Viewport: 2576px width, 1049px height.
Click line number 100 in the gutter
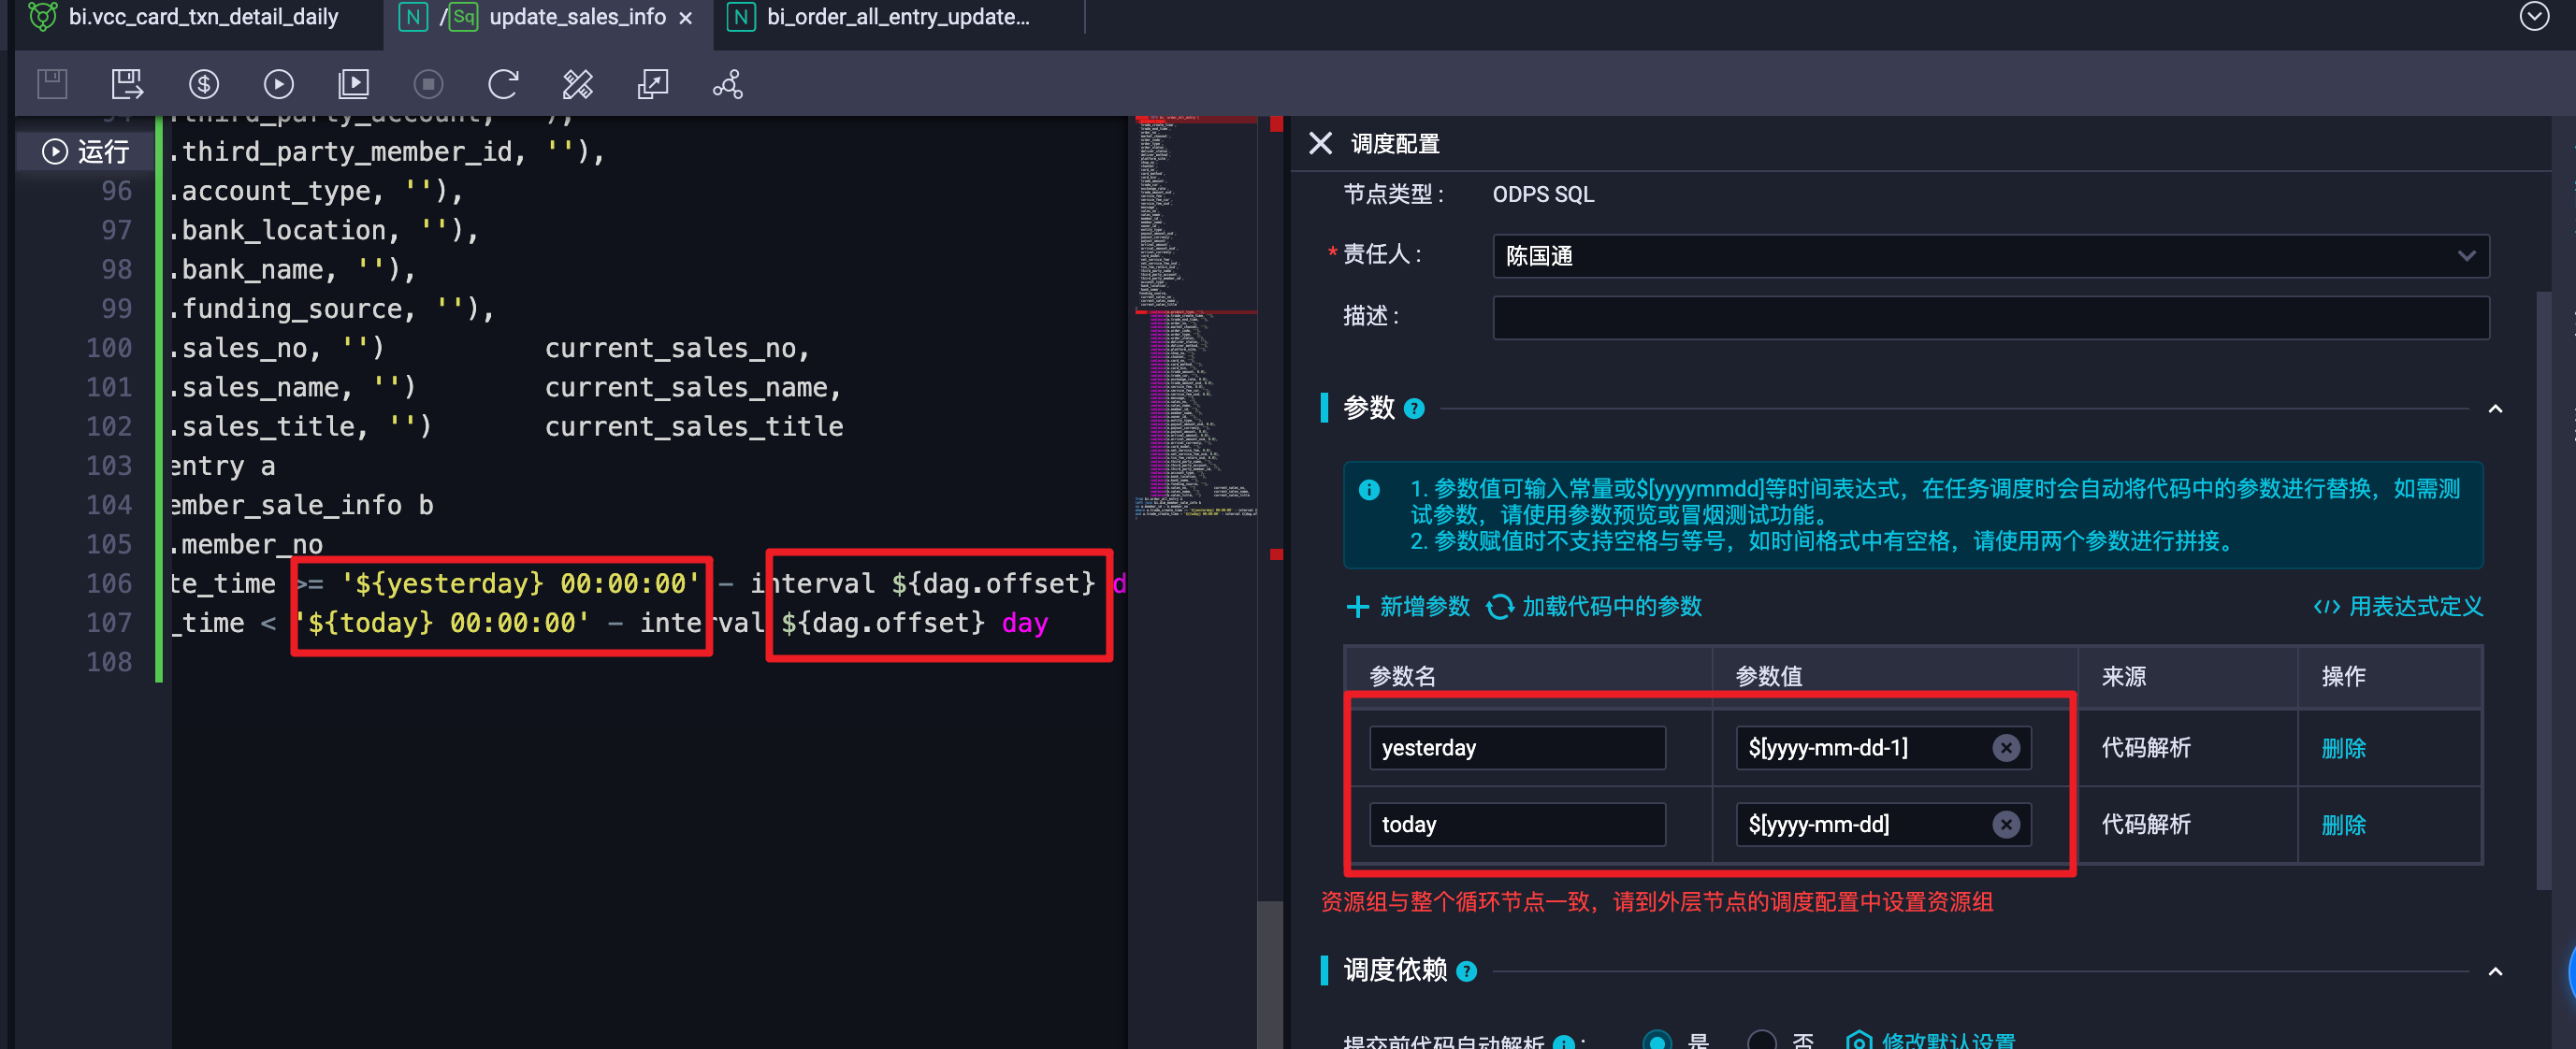point(109,348)
